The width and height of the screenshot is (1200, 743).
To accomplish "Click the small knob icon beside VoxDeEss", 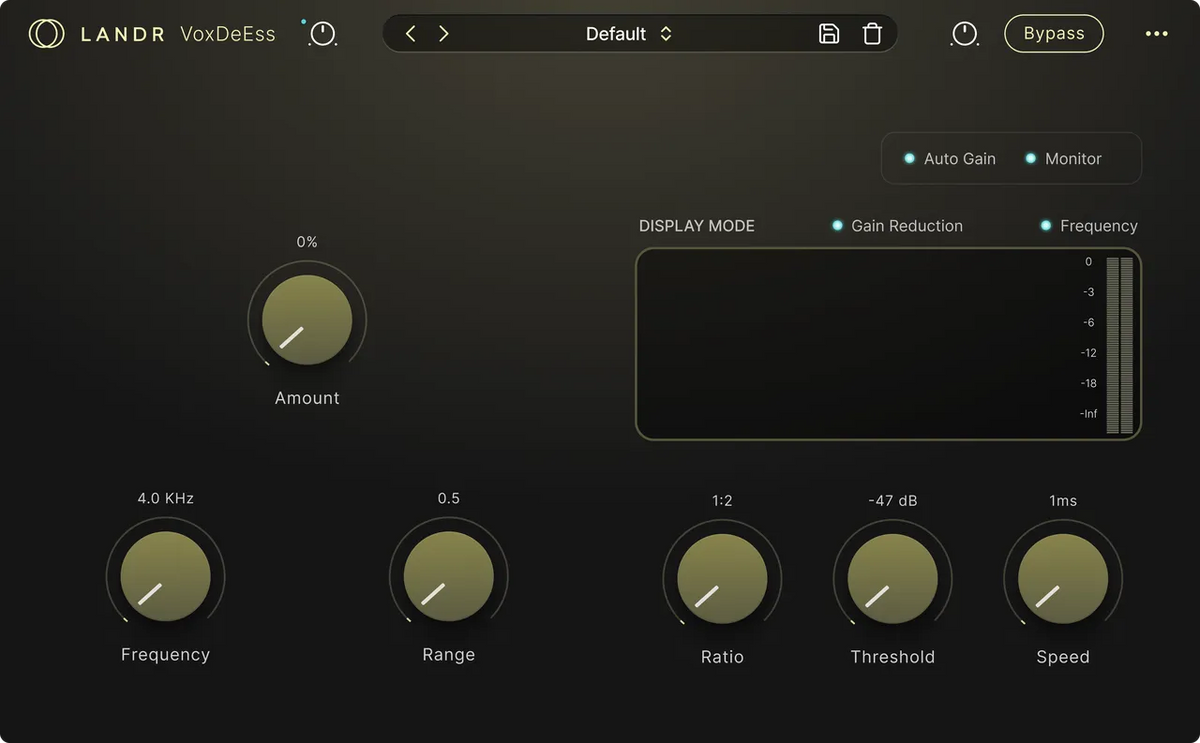I will (323, 34).
